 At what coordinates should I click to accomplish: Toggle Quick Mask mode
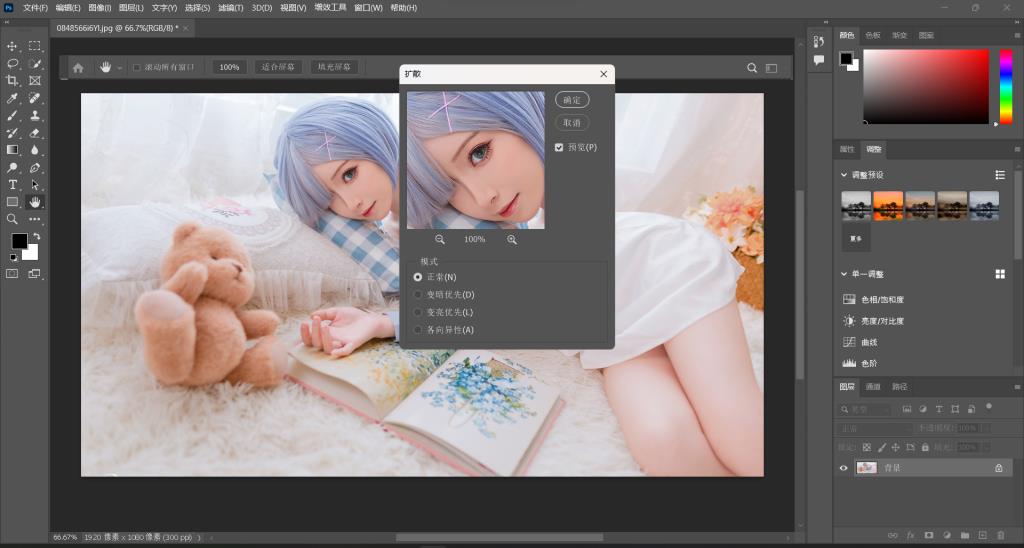(x=12, y=274)
